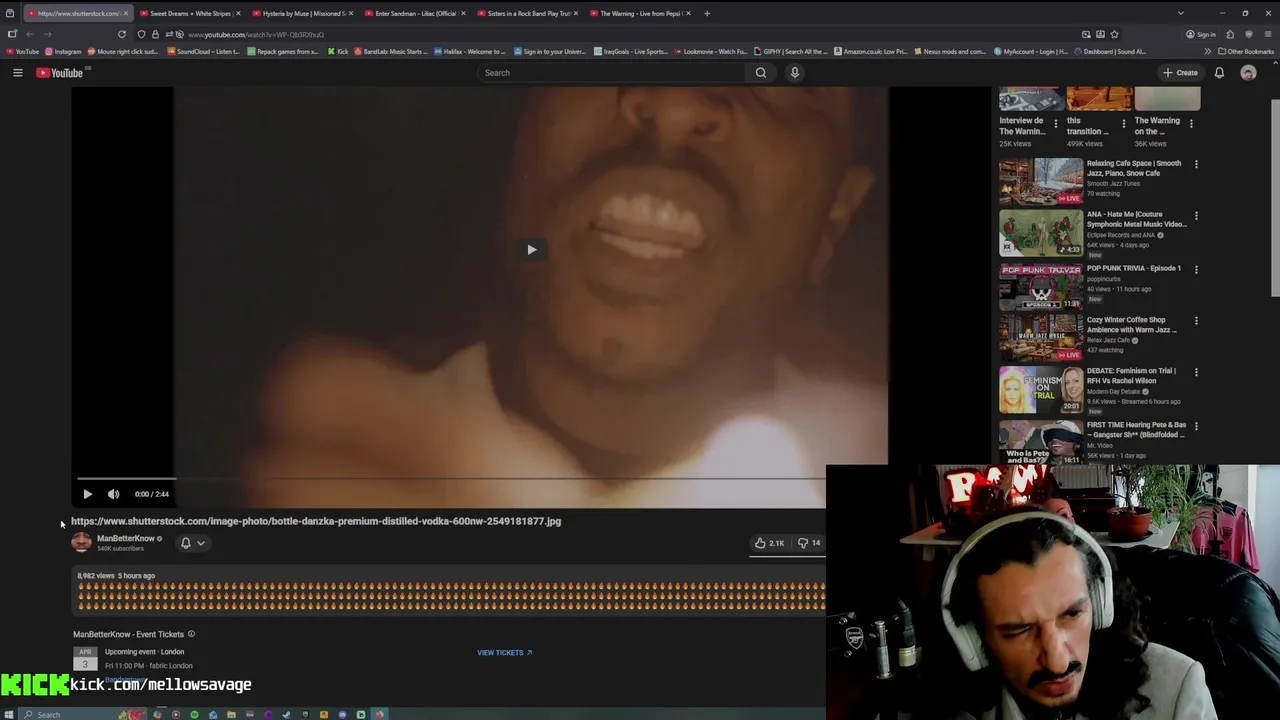1280x720 pixels.
Task: Select the active shutterstock tab
Action: 77,13
